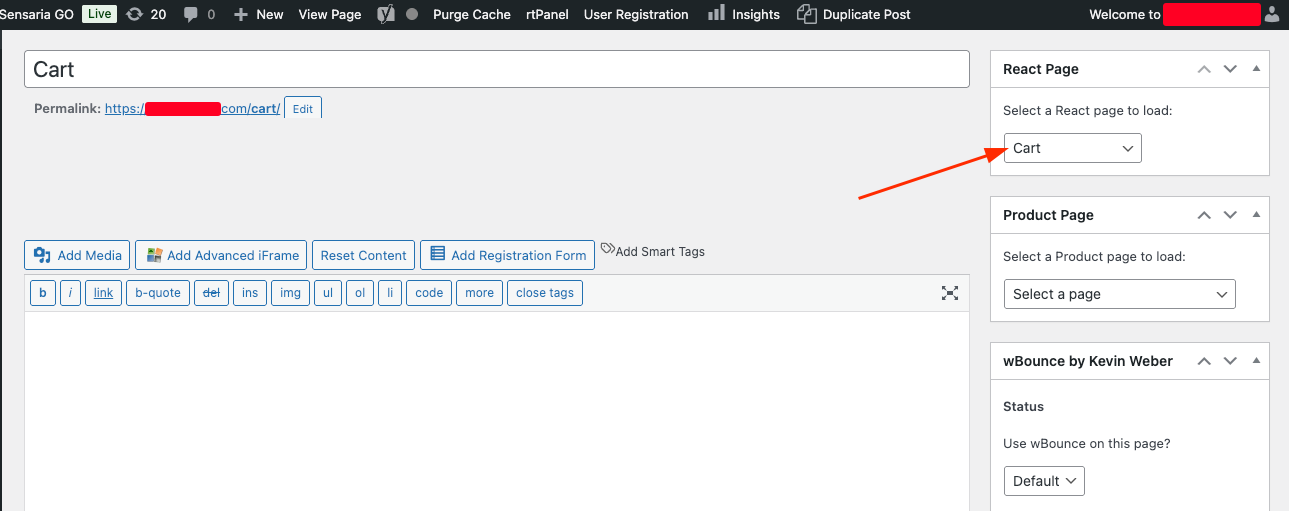Viewport: 1289px width, 511px height.
Task: Click the Yoast SEO icon in admin bar
Action: [x=385, y=14]
